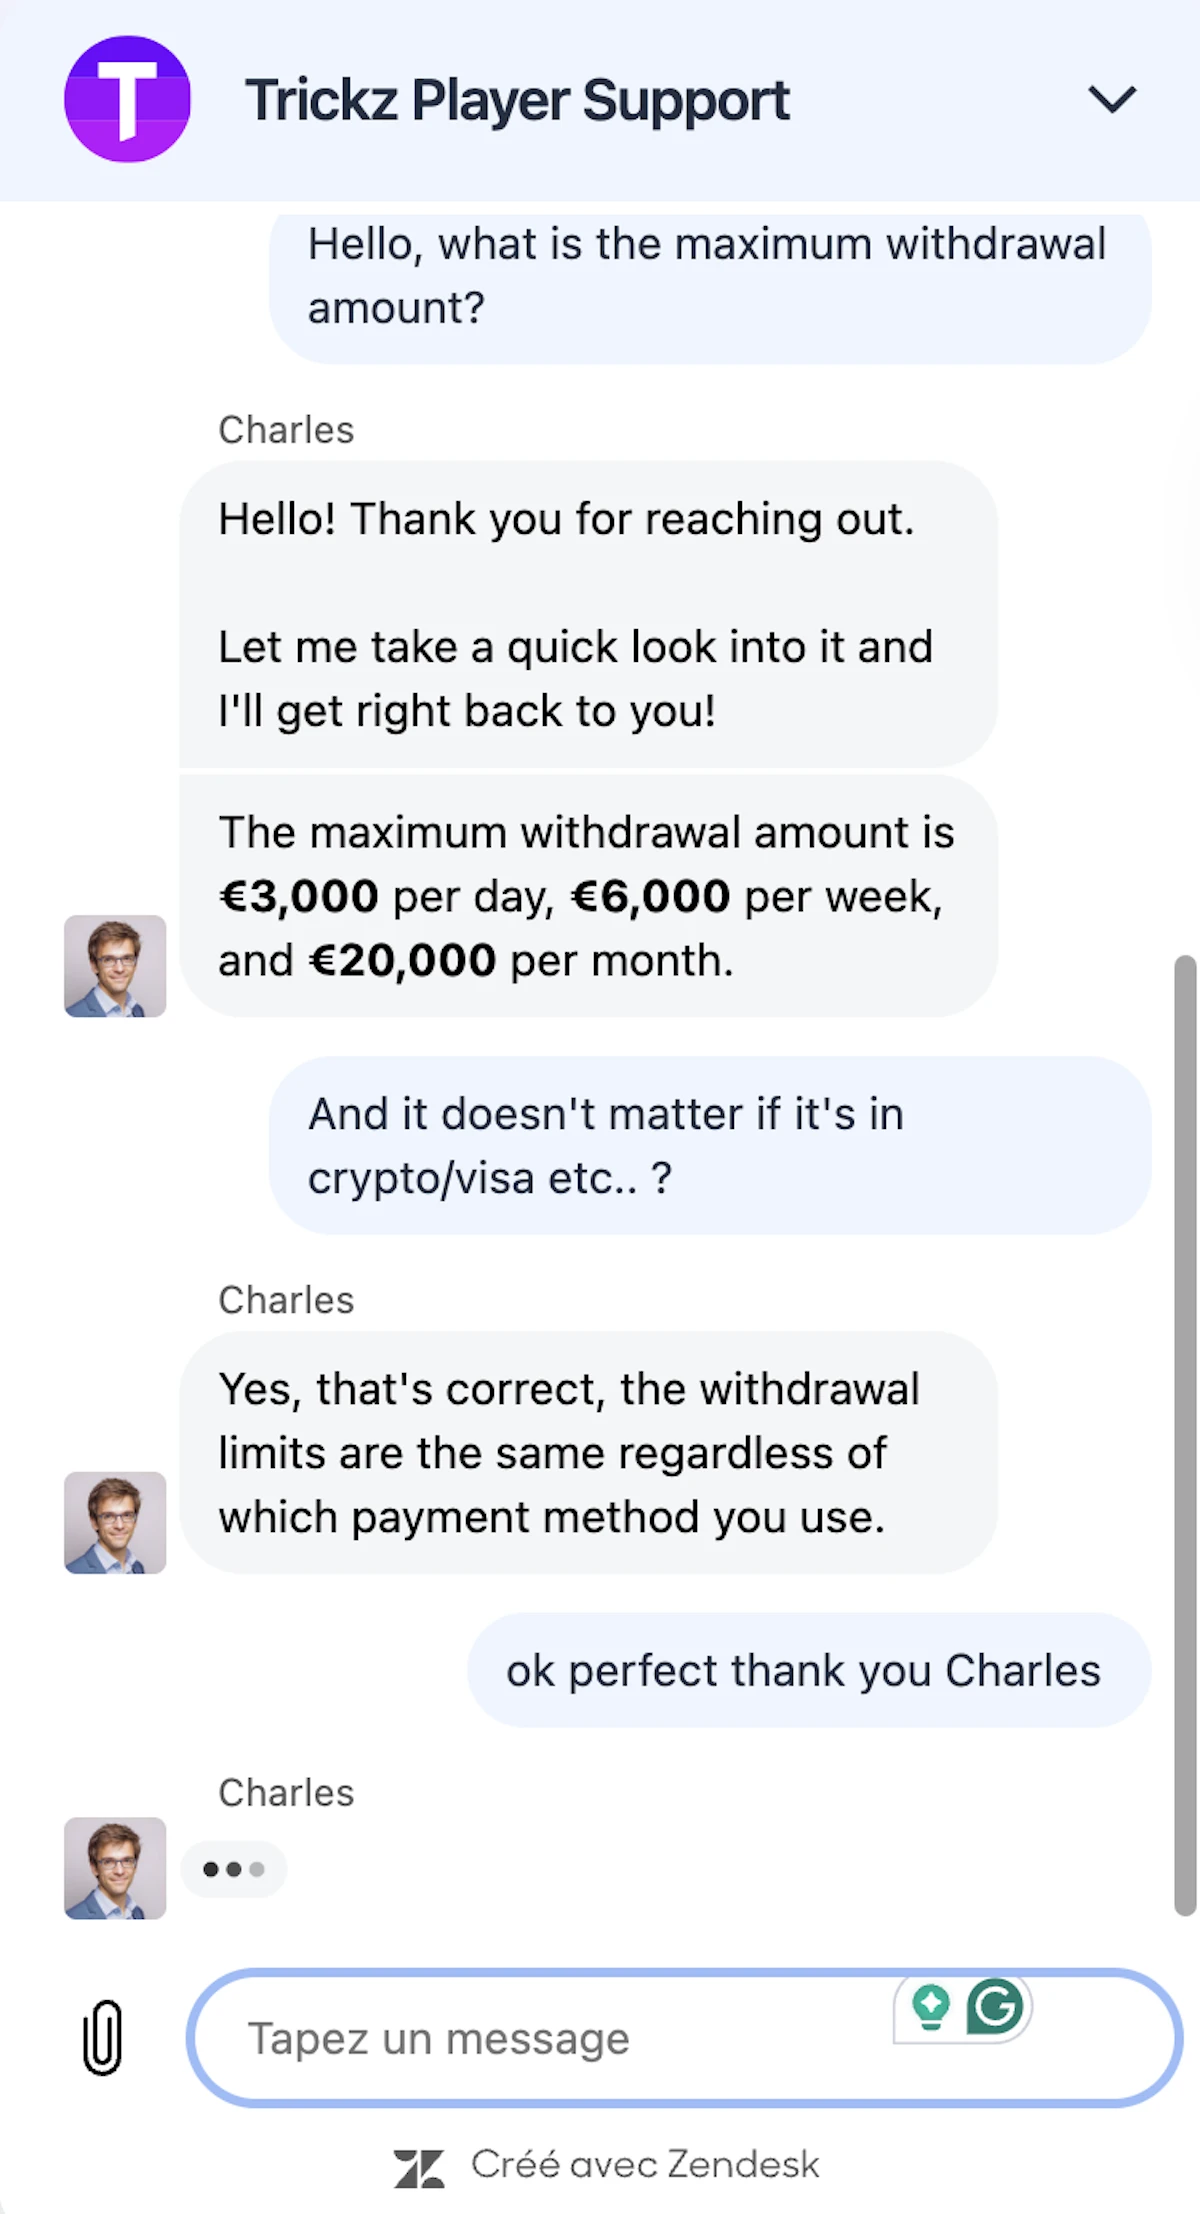Click the paperclip attachment icon
The height and width of the screenshot is (2214, 1200).
[x=102, y=2037]
